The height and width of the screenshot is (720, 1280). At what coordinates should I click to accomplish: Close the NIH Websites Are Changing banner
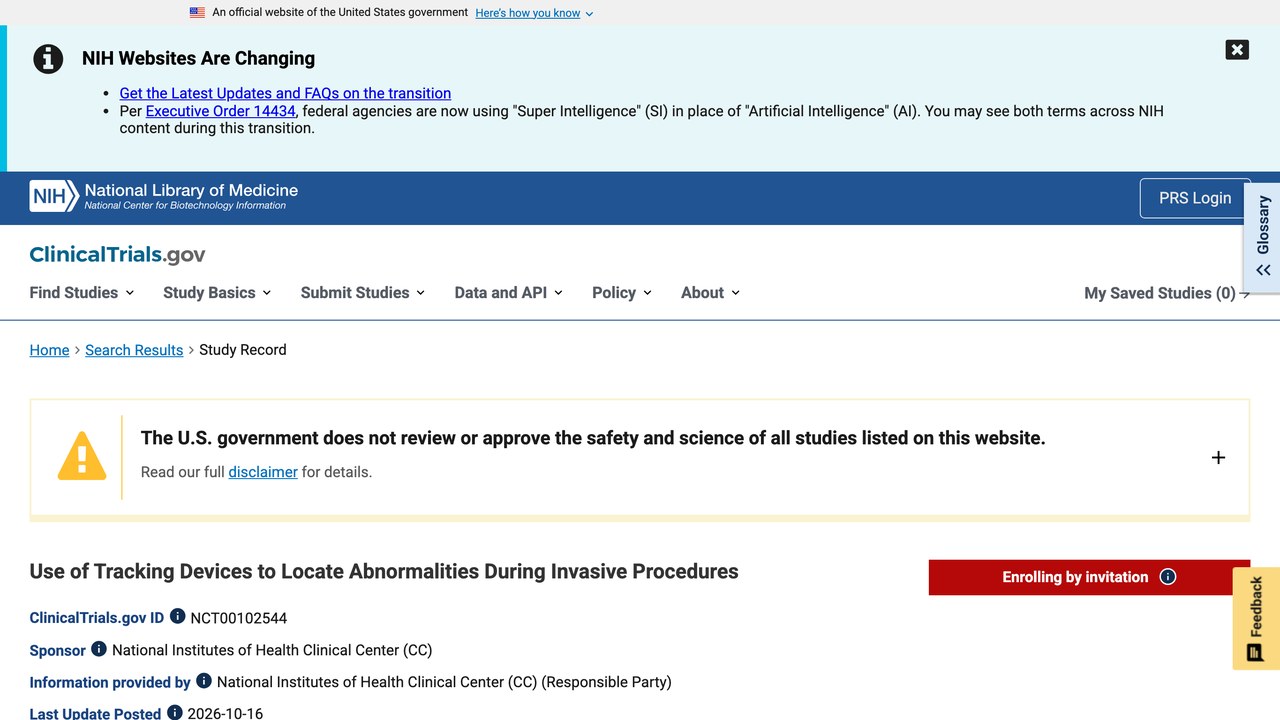click(x=1237, y=50)
